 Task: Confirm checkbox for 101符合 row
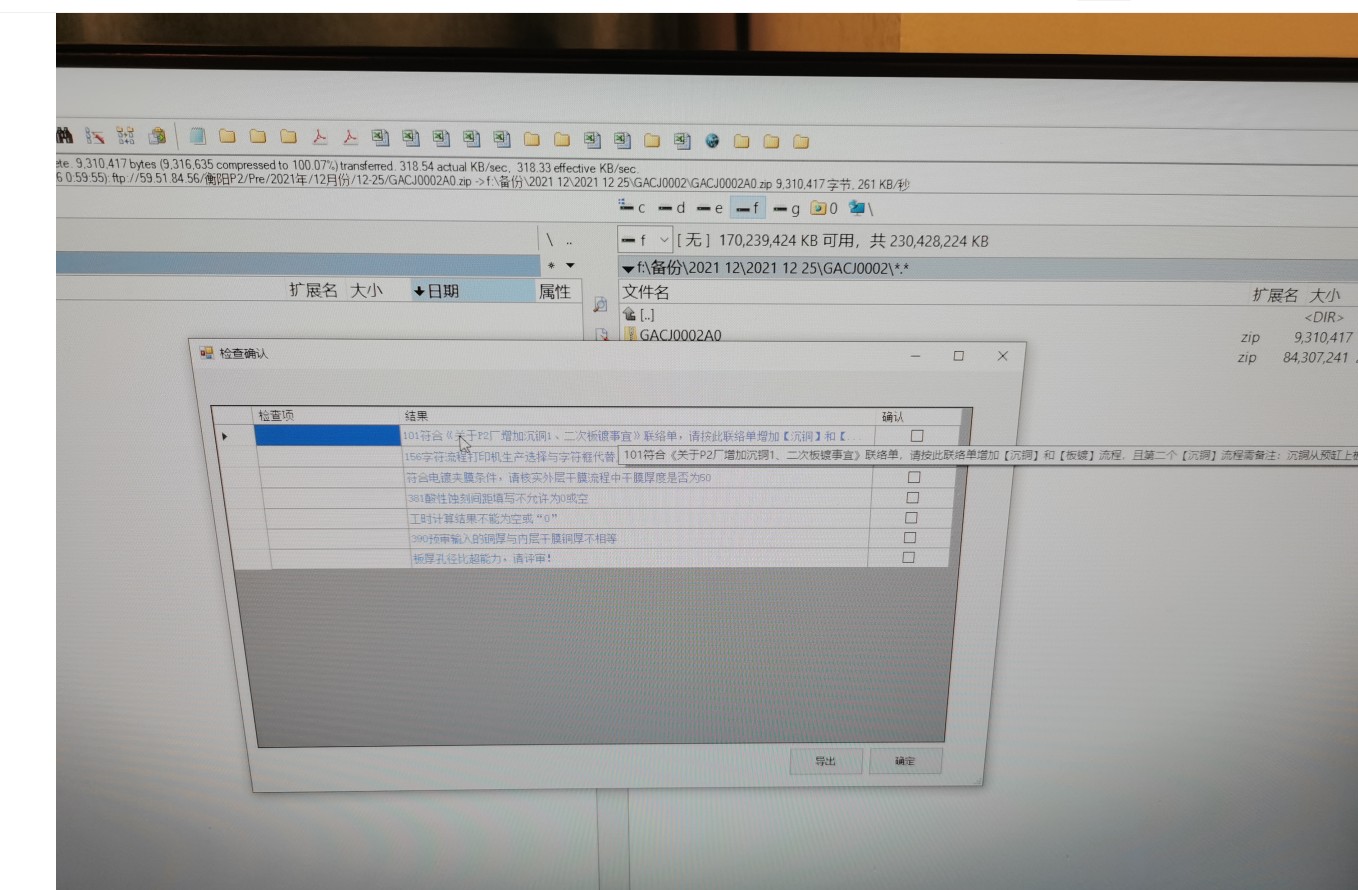pos(916,436)
